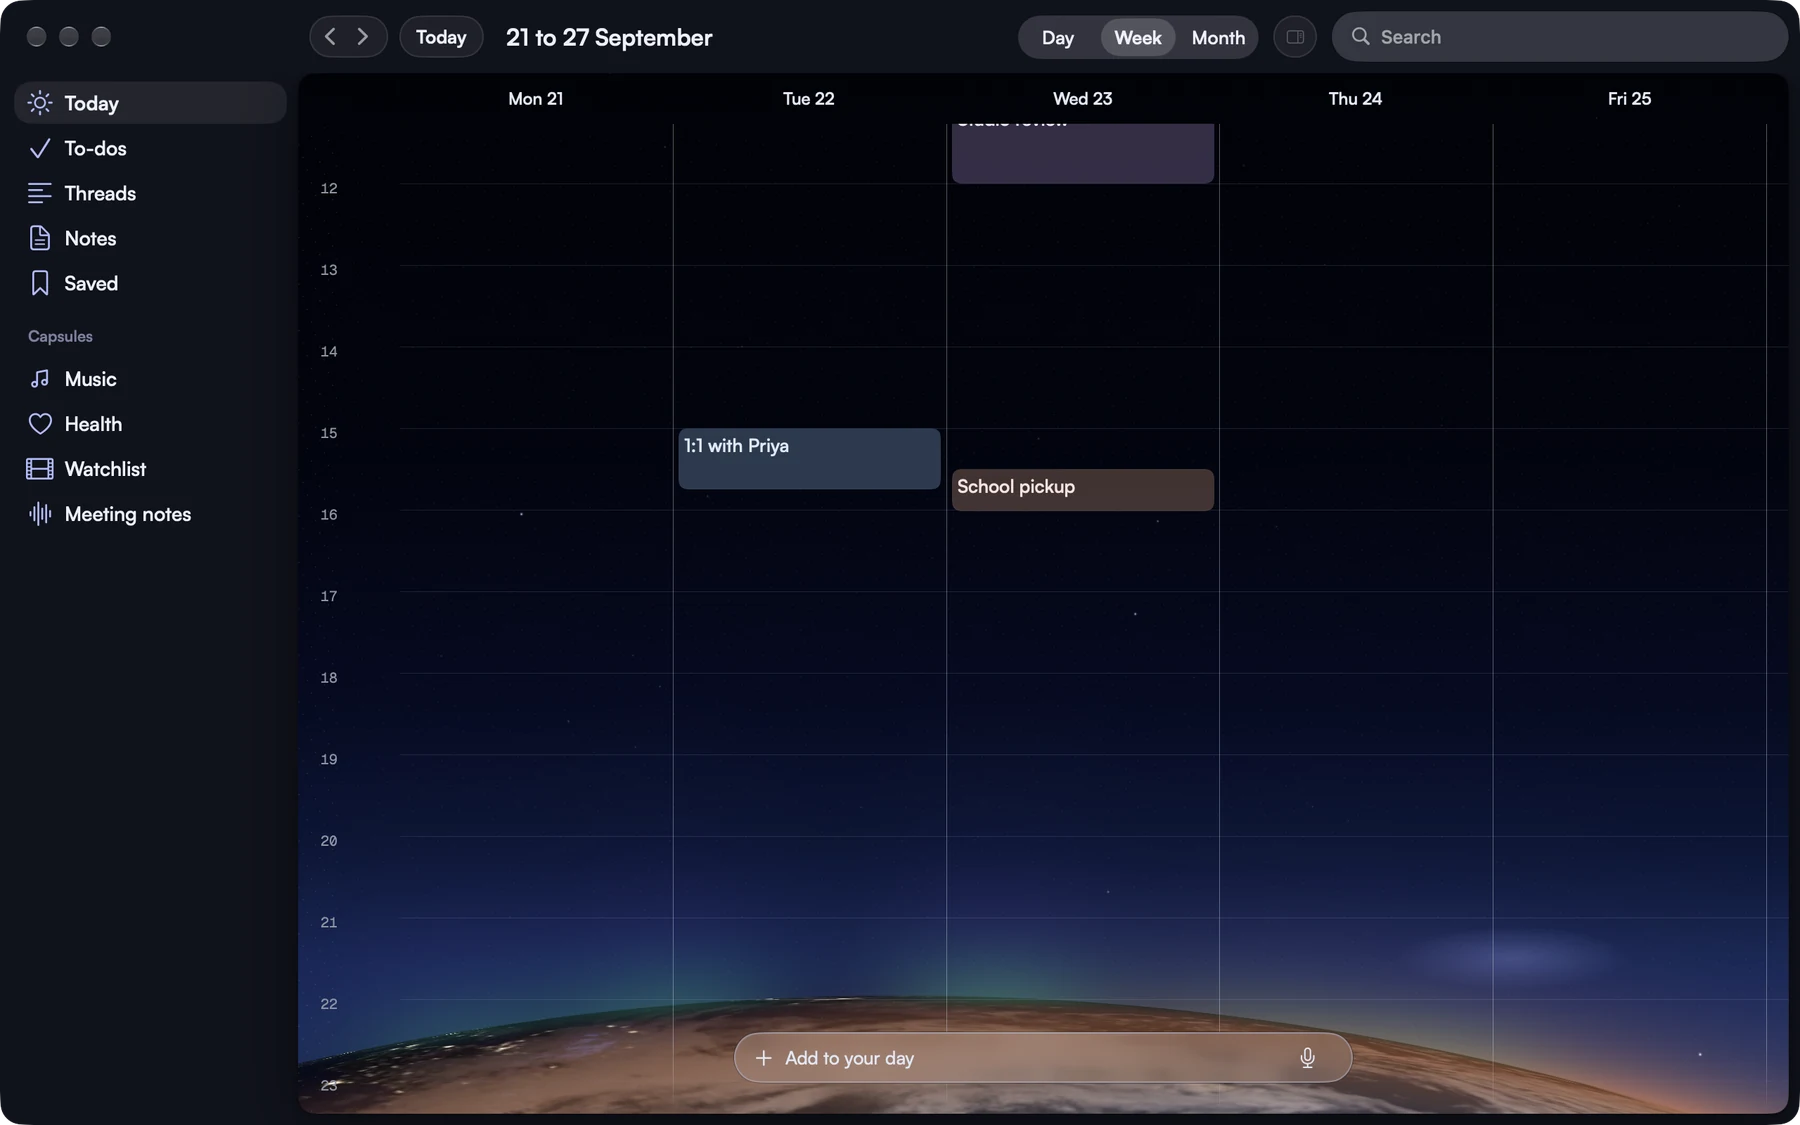Open the Saved bookmark icon
Viewport: 1800px width, 1125px height.
tap(40, 283)
